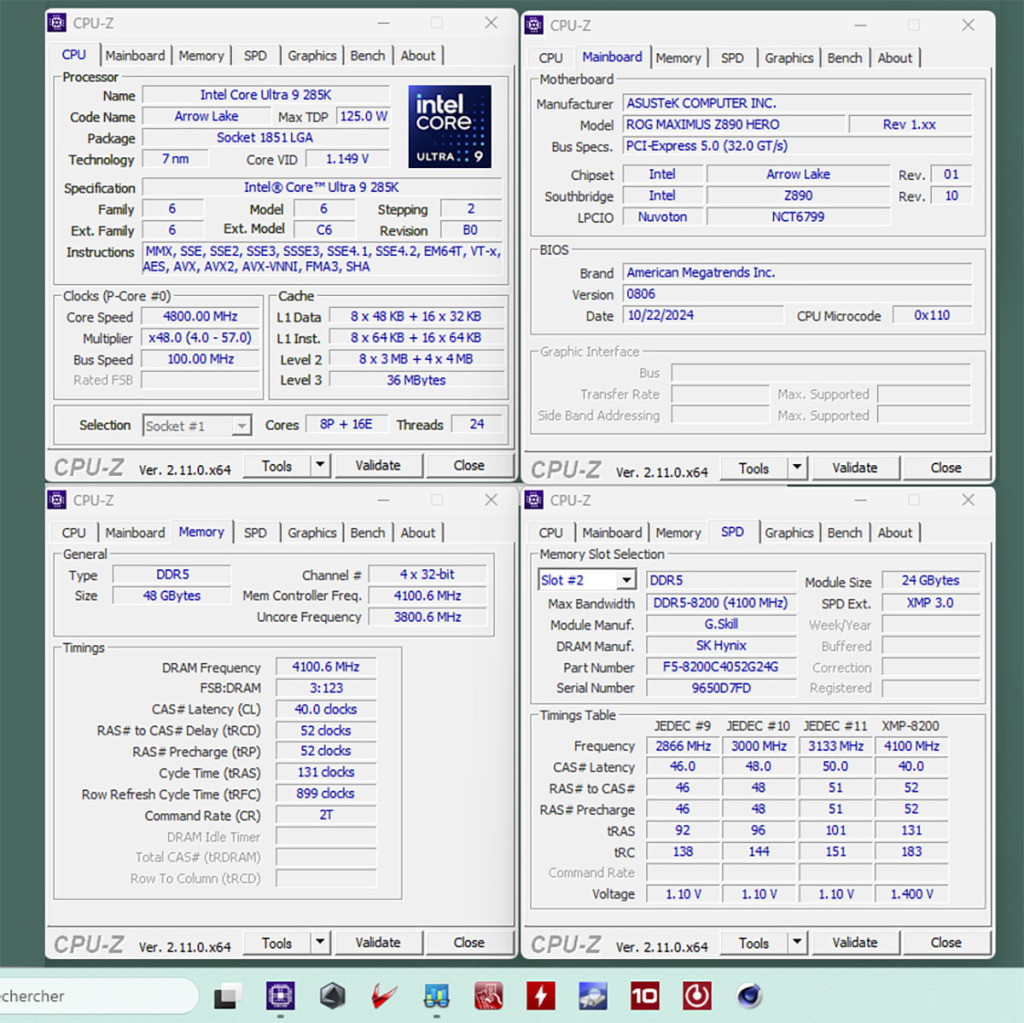The height and width of the screenshot is (1023, 1024).
Task: Open About tab in the Mainboard window
Action: [895, 57]
